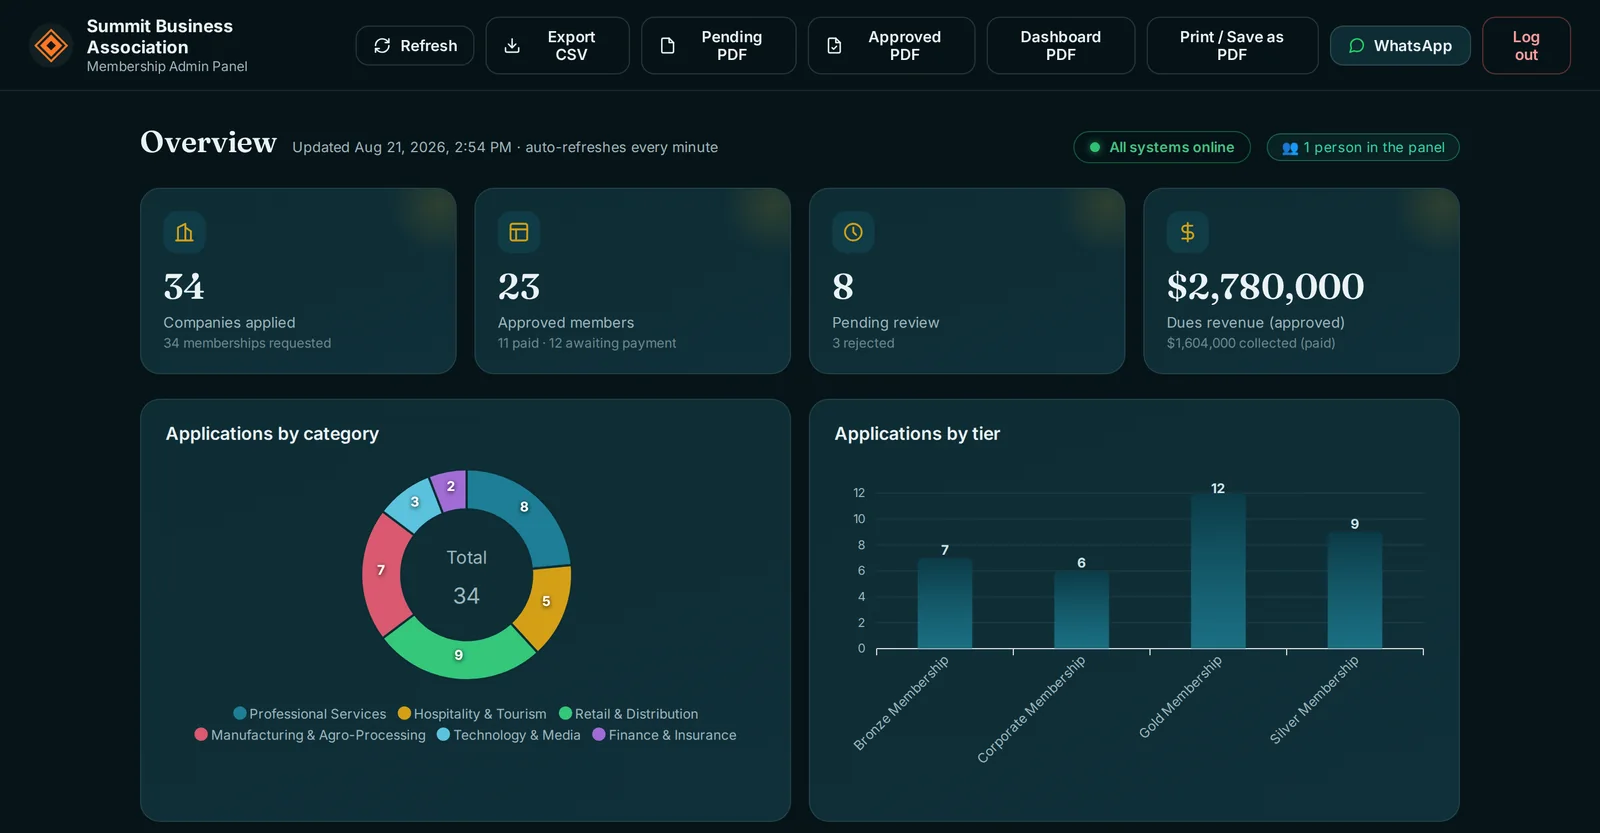This screenshot has width=1600, height=833.
Task: Click the Overview page heading
Action: coord(208,143)
